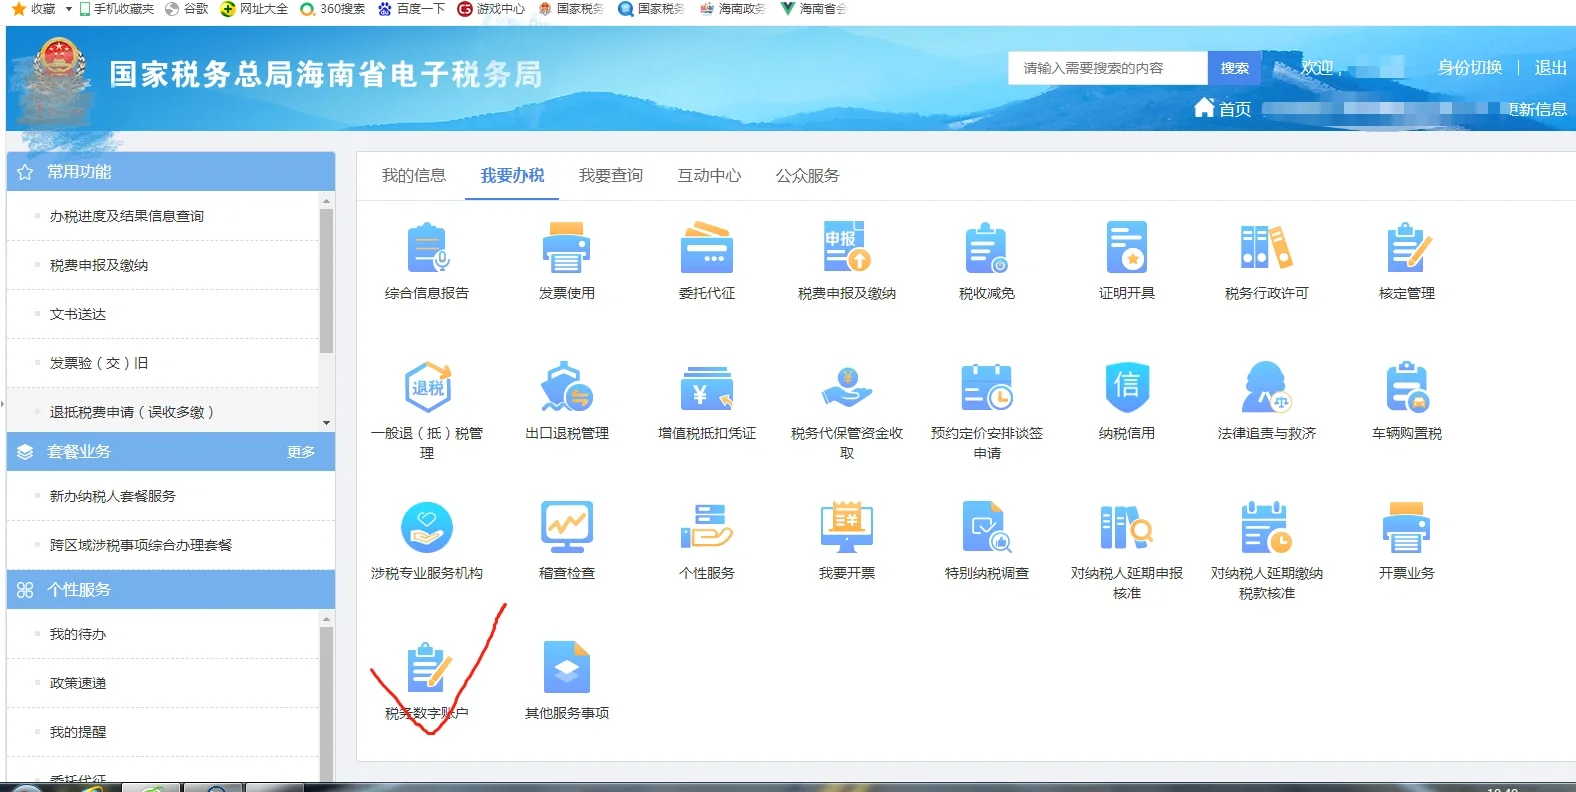Open 发票使用 printer icon
The image size is (1576, 792).
[x=566, y=248]
